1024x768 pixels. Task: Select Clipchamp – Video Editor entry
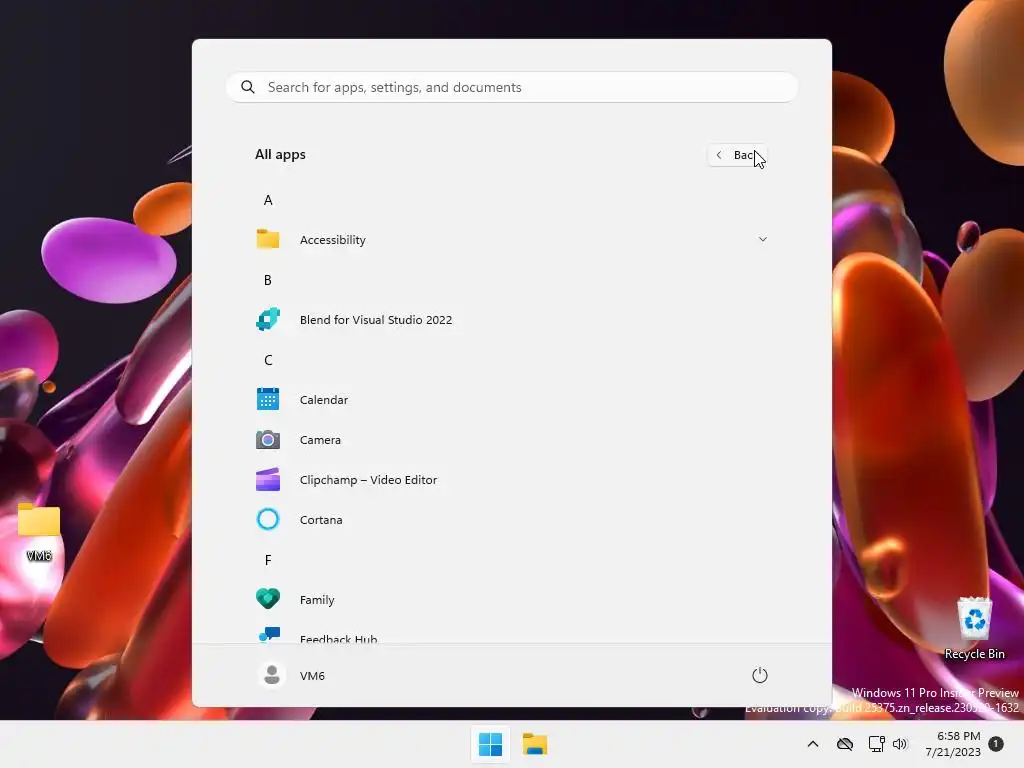[511, 479]
